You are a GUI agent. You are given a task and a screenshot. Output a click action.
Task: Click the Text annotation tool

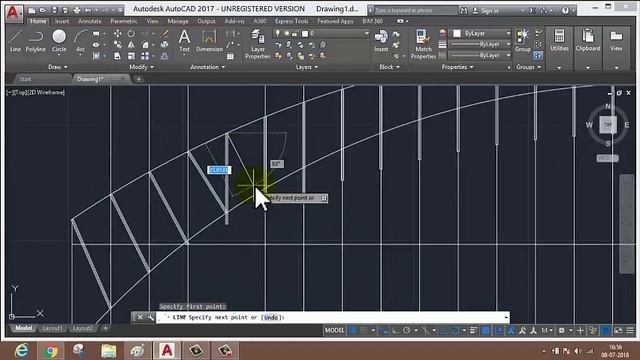coord(184,41)
